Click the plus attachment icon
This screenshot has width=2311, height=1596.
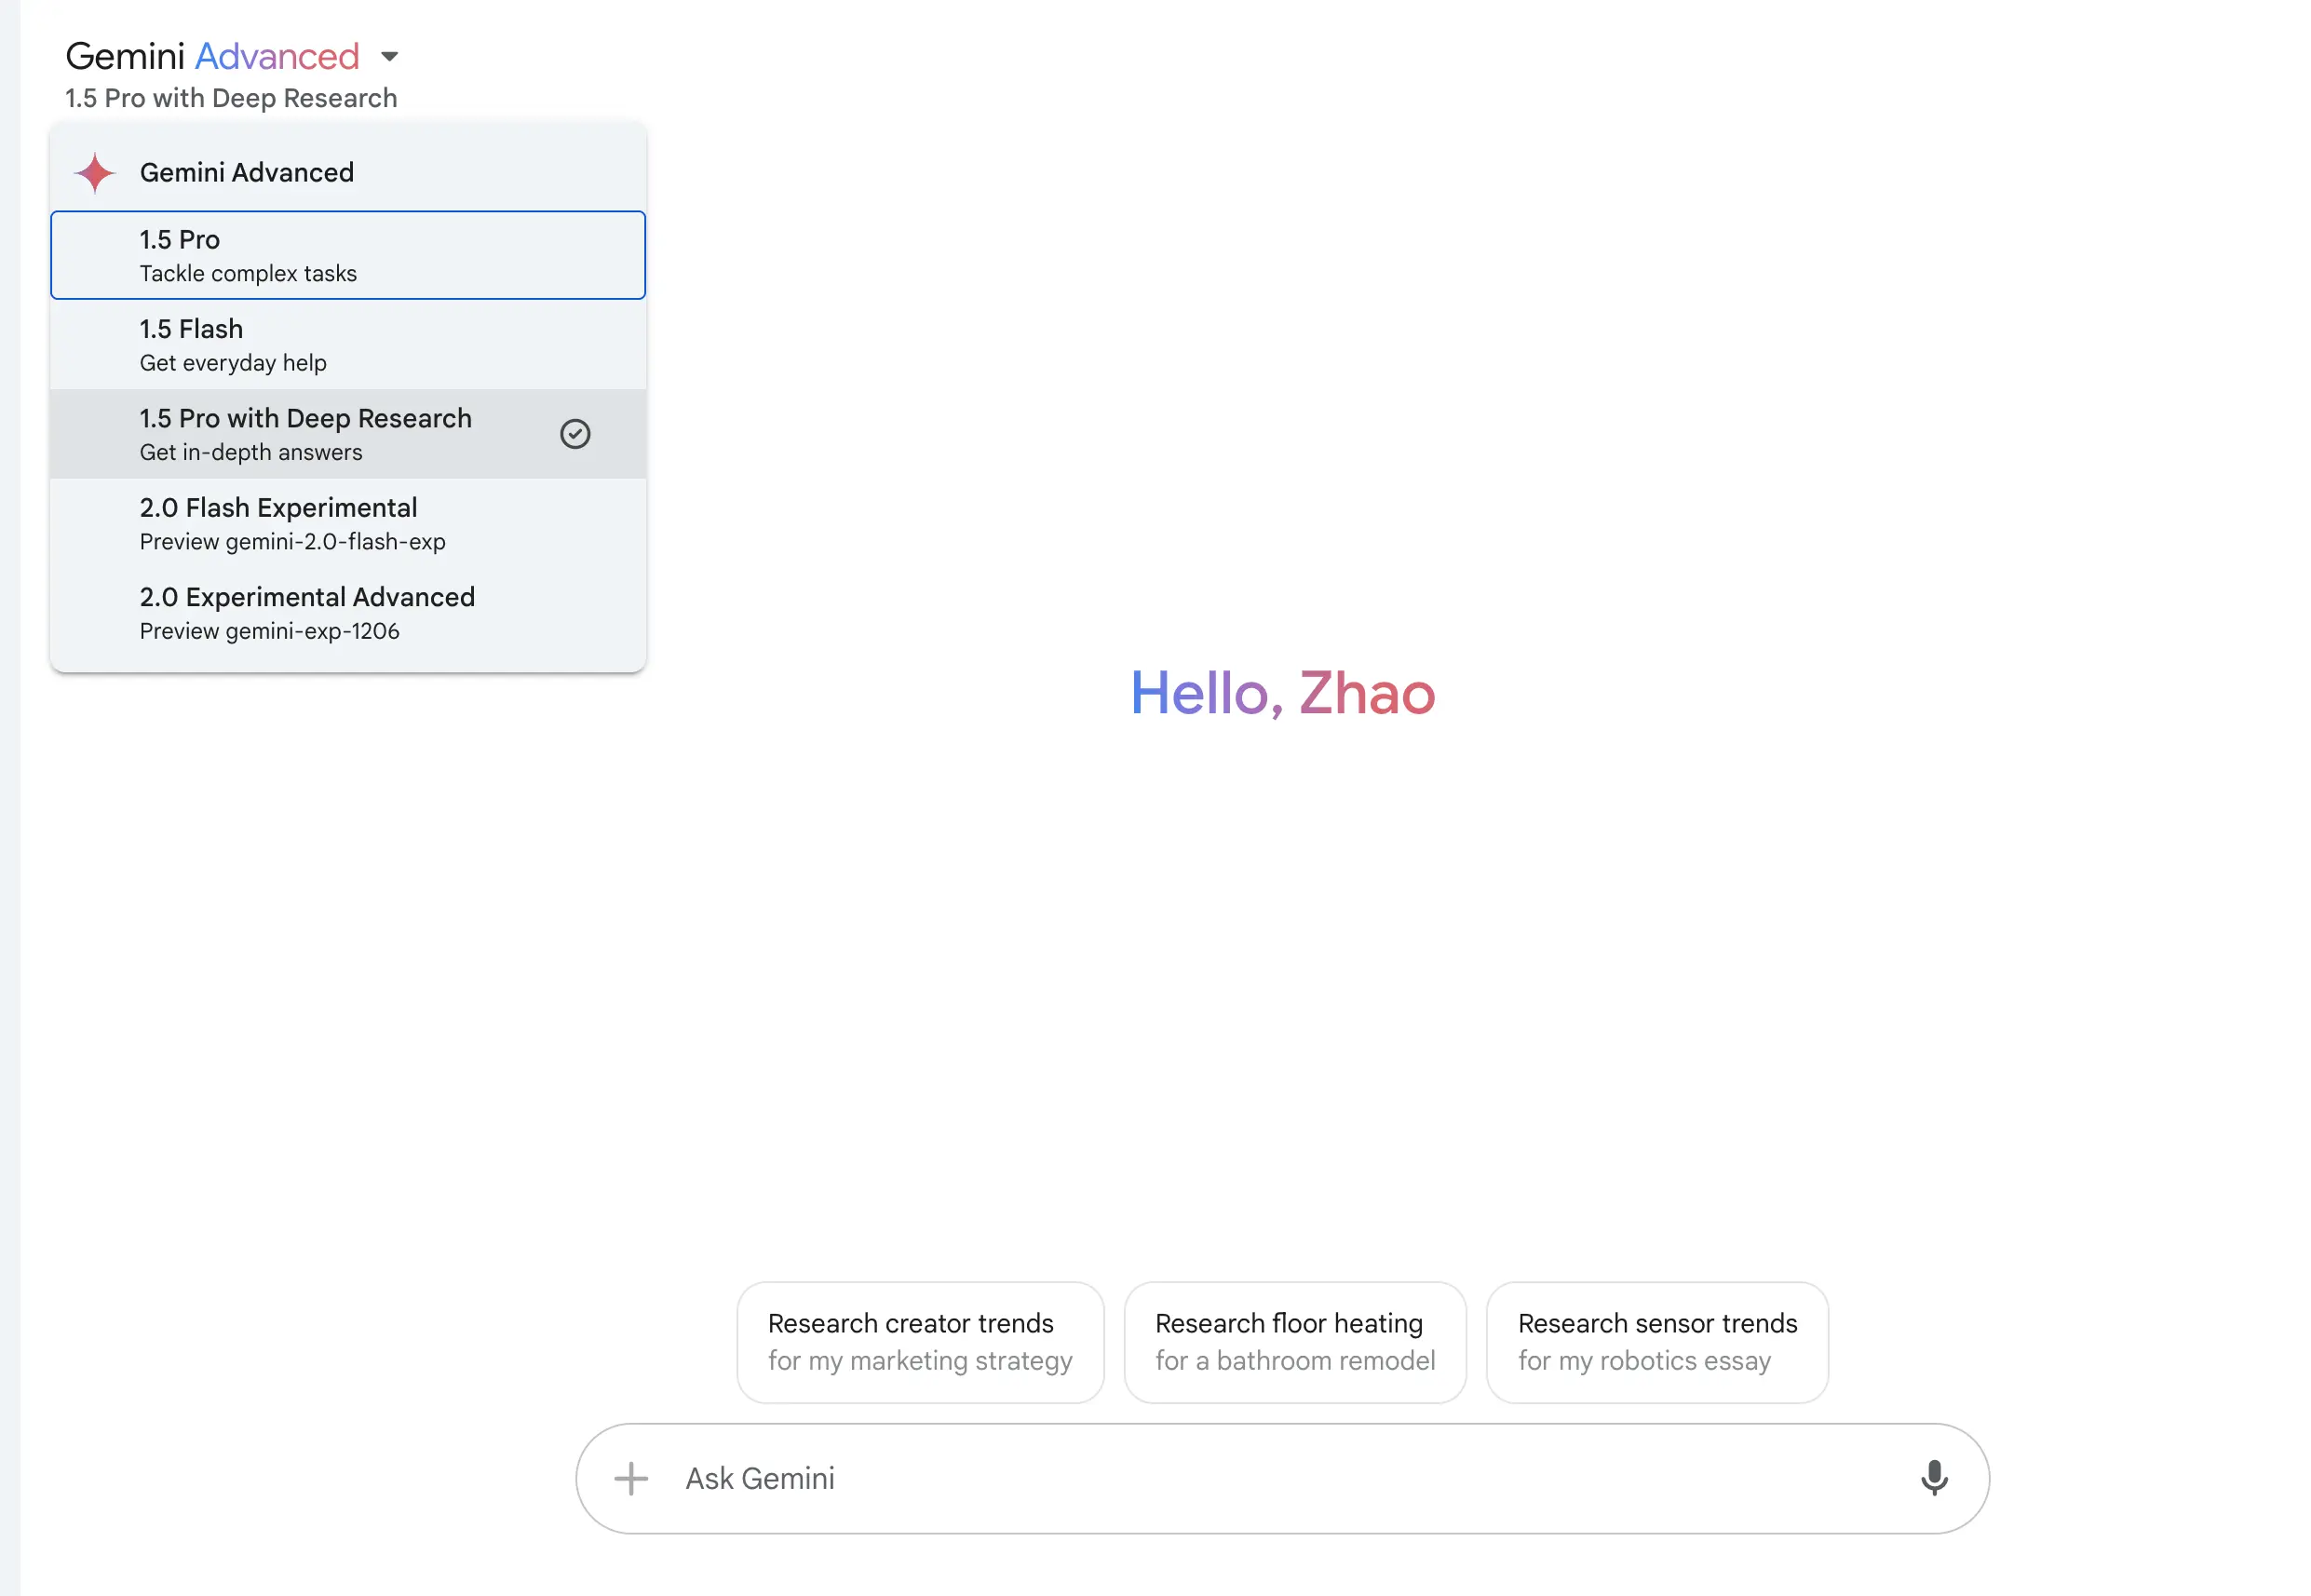point(630,1478)
